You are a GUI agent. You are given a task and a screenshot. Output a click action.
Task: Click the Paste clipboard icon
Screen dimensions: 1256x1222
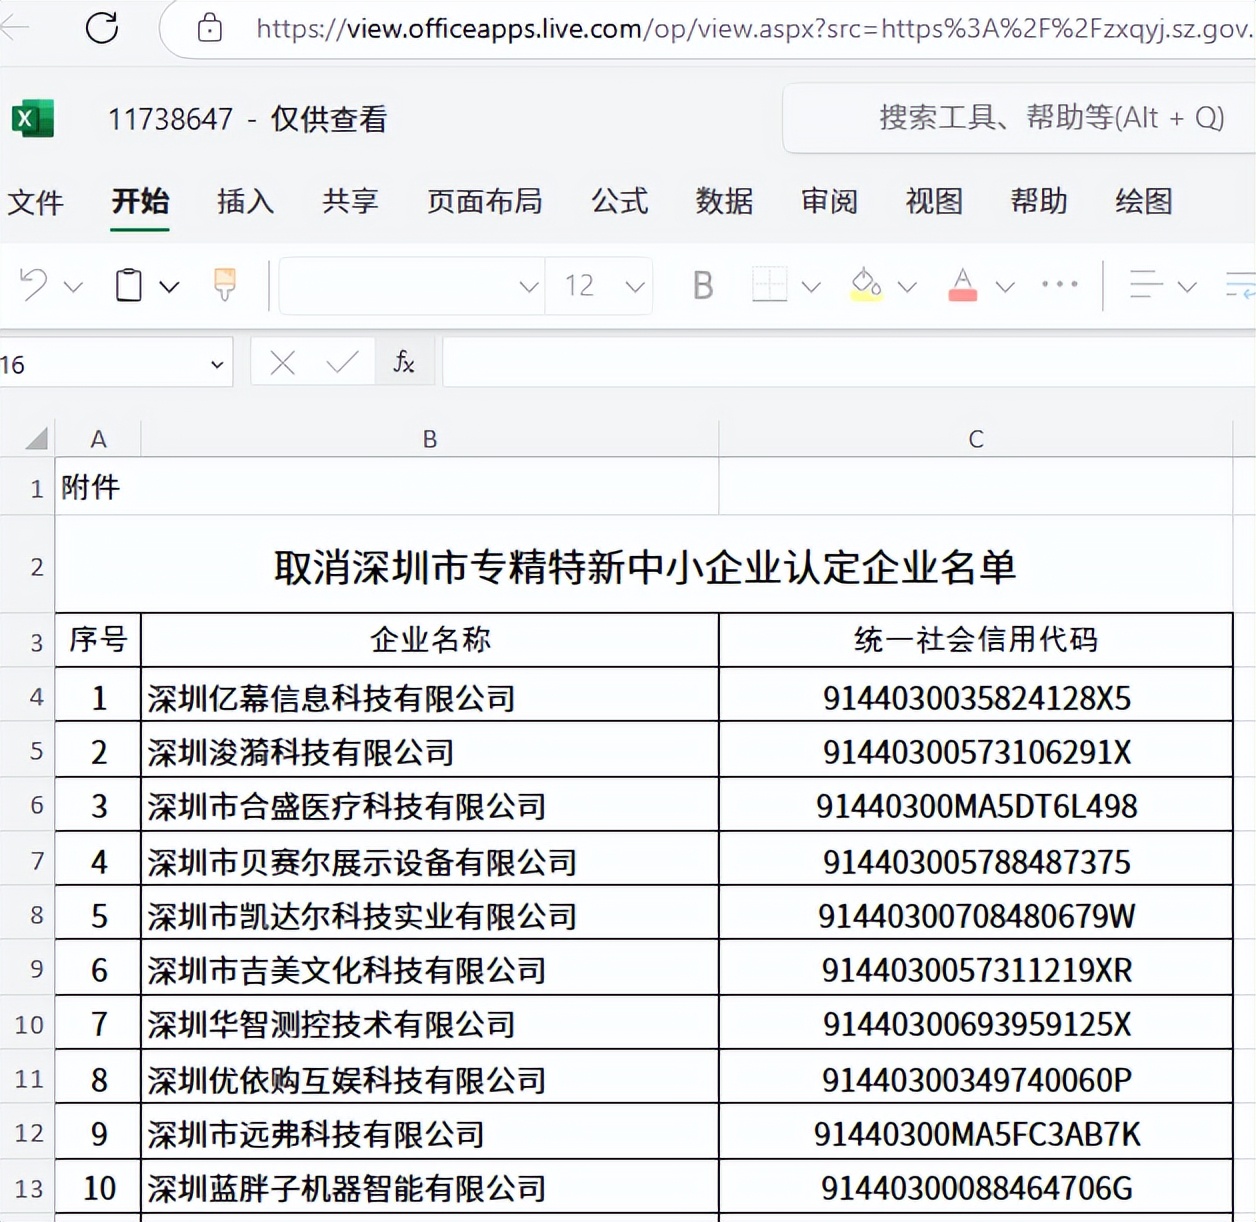[129, 285]
